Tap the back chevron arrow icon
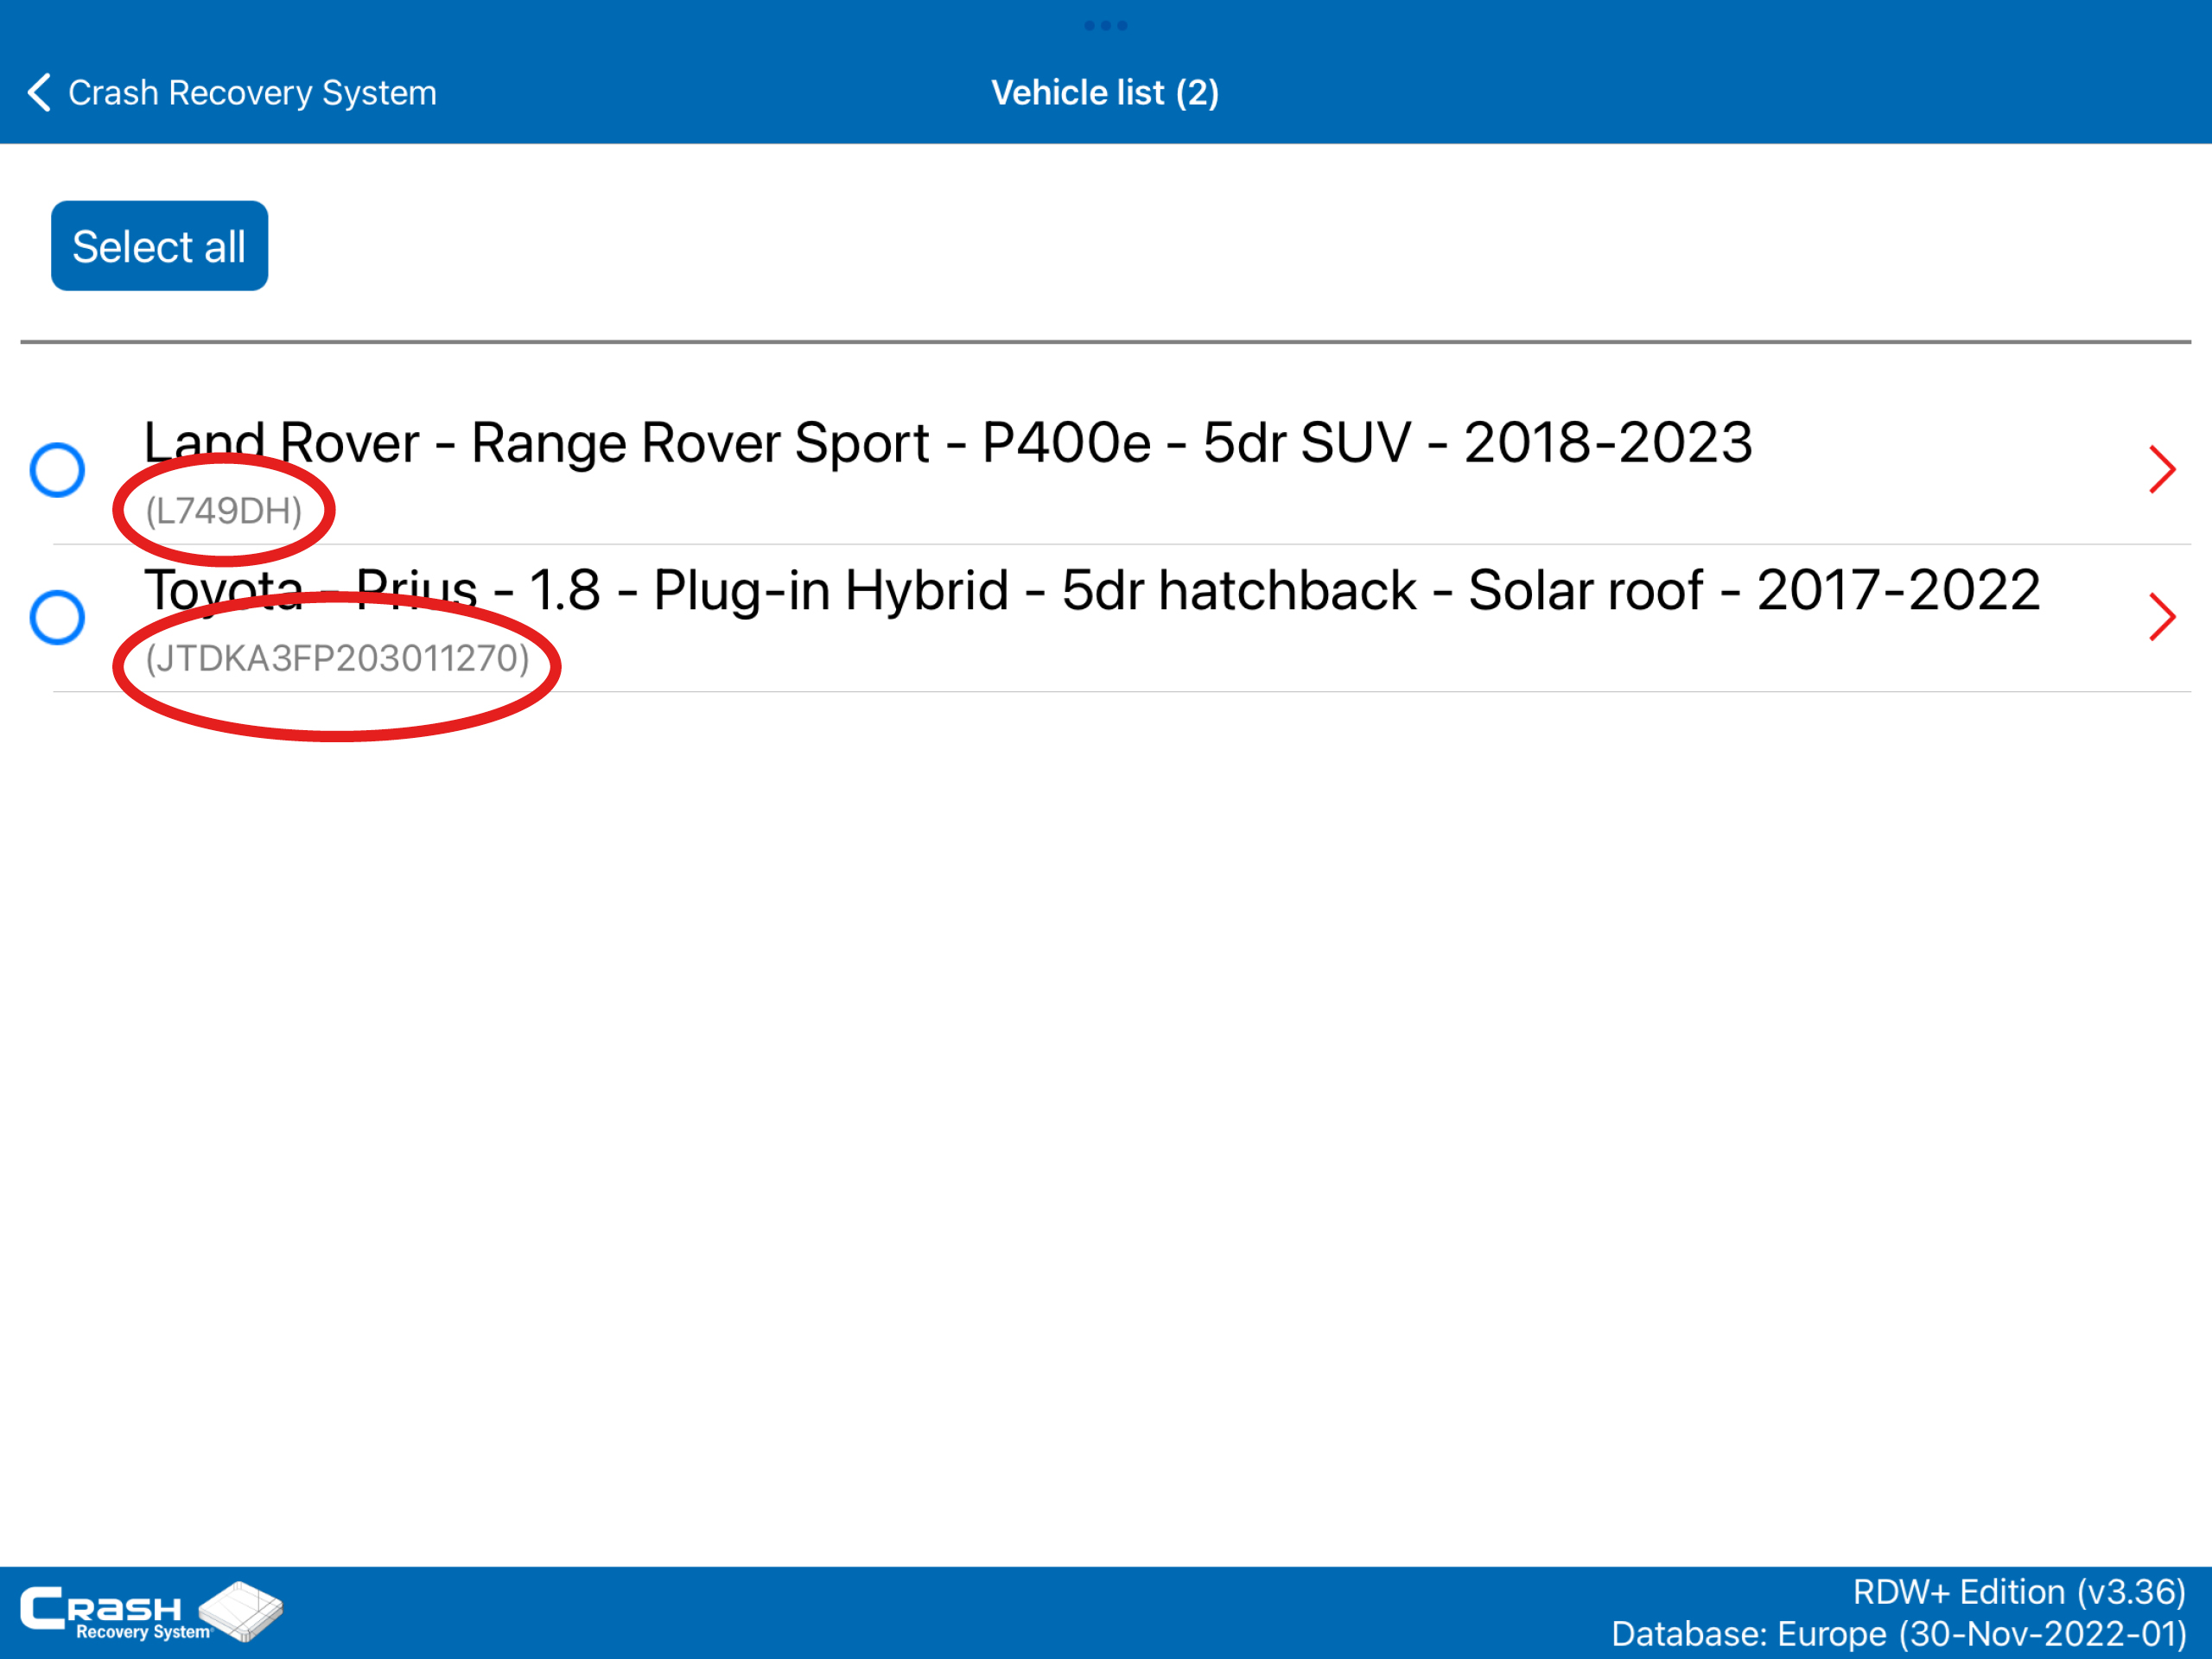This screenshot has height=1659, width=2212. (39, 93)
